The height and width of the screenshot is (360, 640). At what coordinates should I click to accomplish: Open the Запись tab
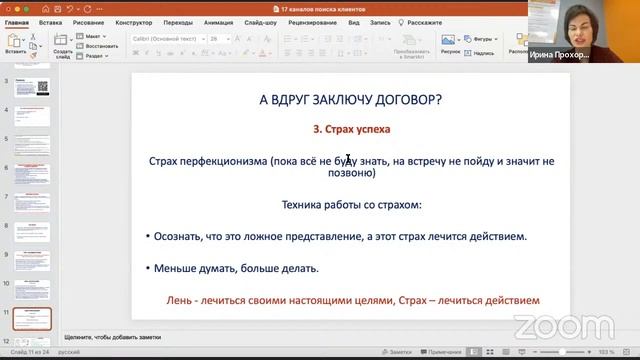click(x=380, y=23)
